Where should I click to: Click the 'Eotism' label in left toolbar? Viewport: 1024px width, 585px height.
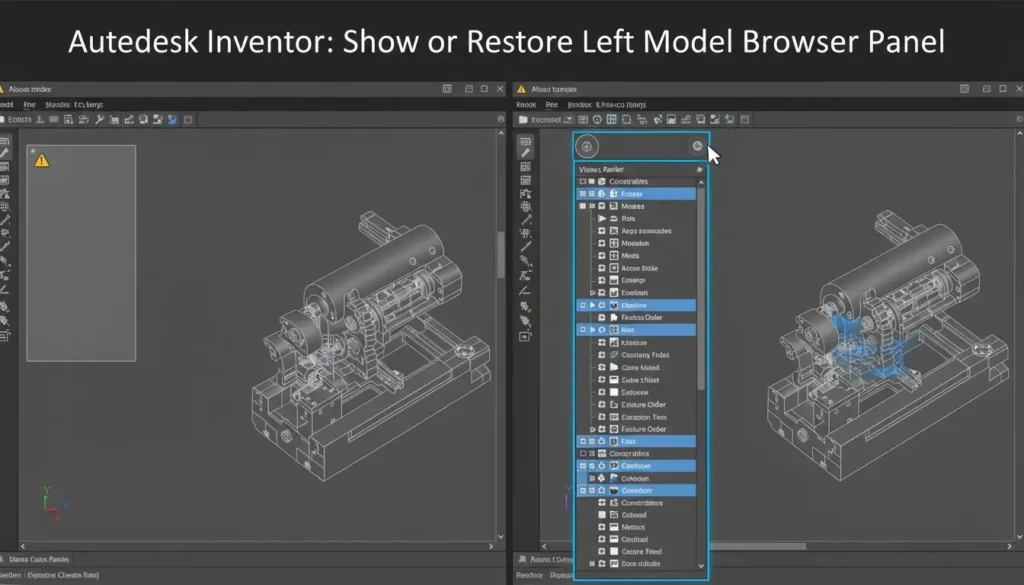coord(20,119)
